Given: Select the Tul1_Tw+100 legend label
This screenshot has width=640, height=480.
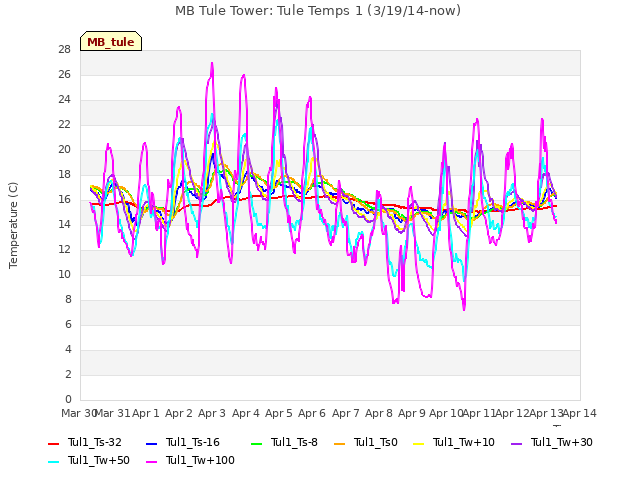Looking at the screenshot, I should coord(200,460).
